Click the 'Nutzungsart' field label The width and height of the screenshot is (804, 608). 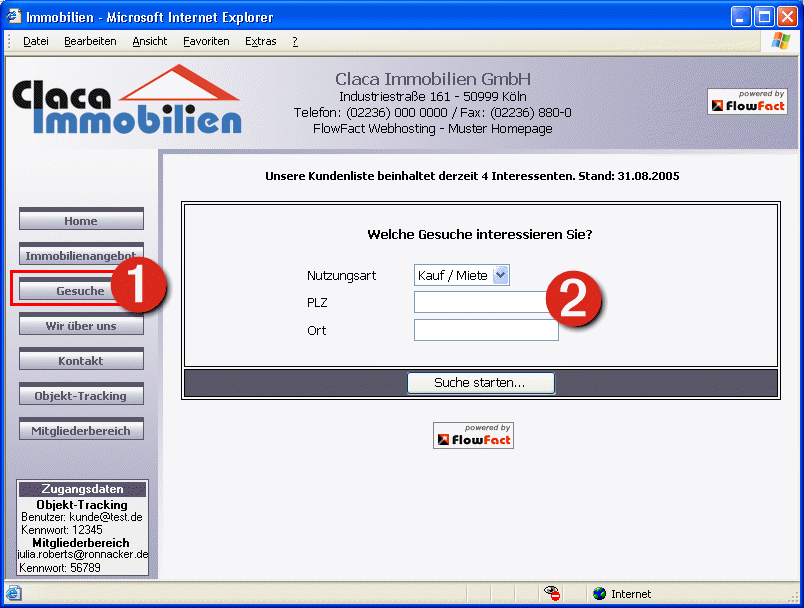(341, 276)
